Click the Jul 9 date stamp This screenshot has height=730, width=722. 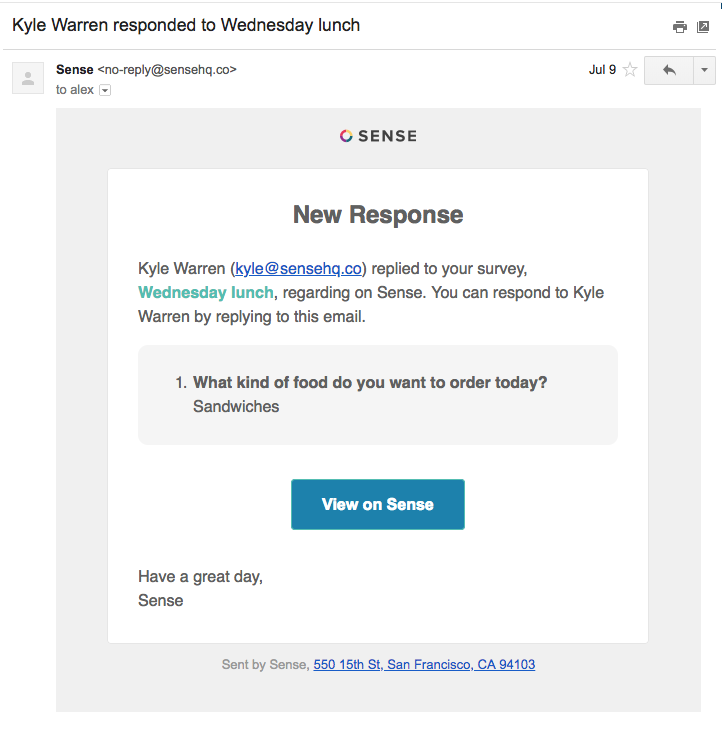602,70
